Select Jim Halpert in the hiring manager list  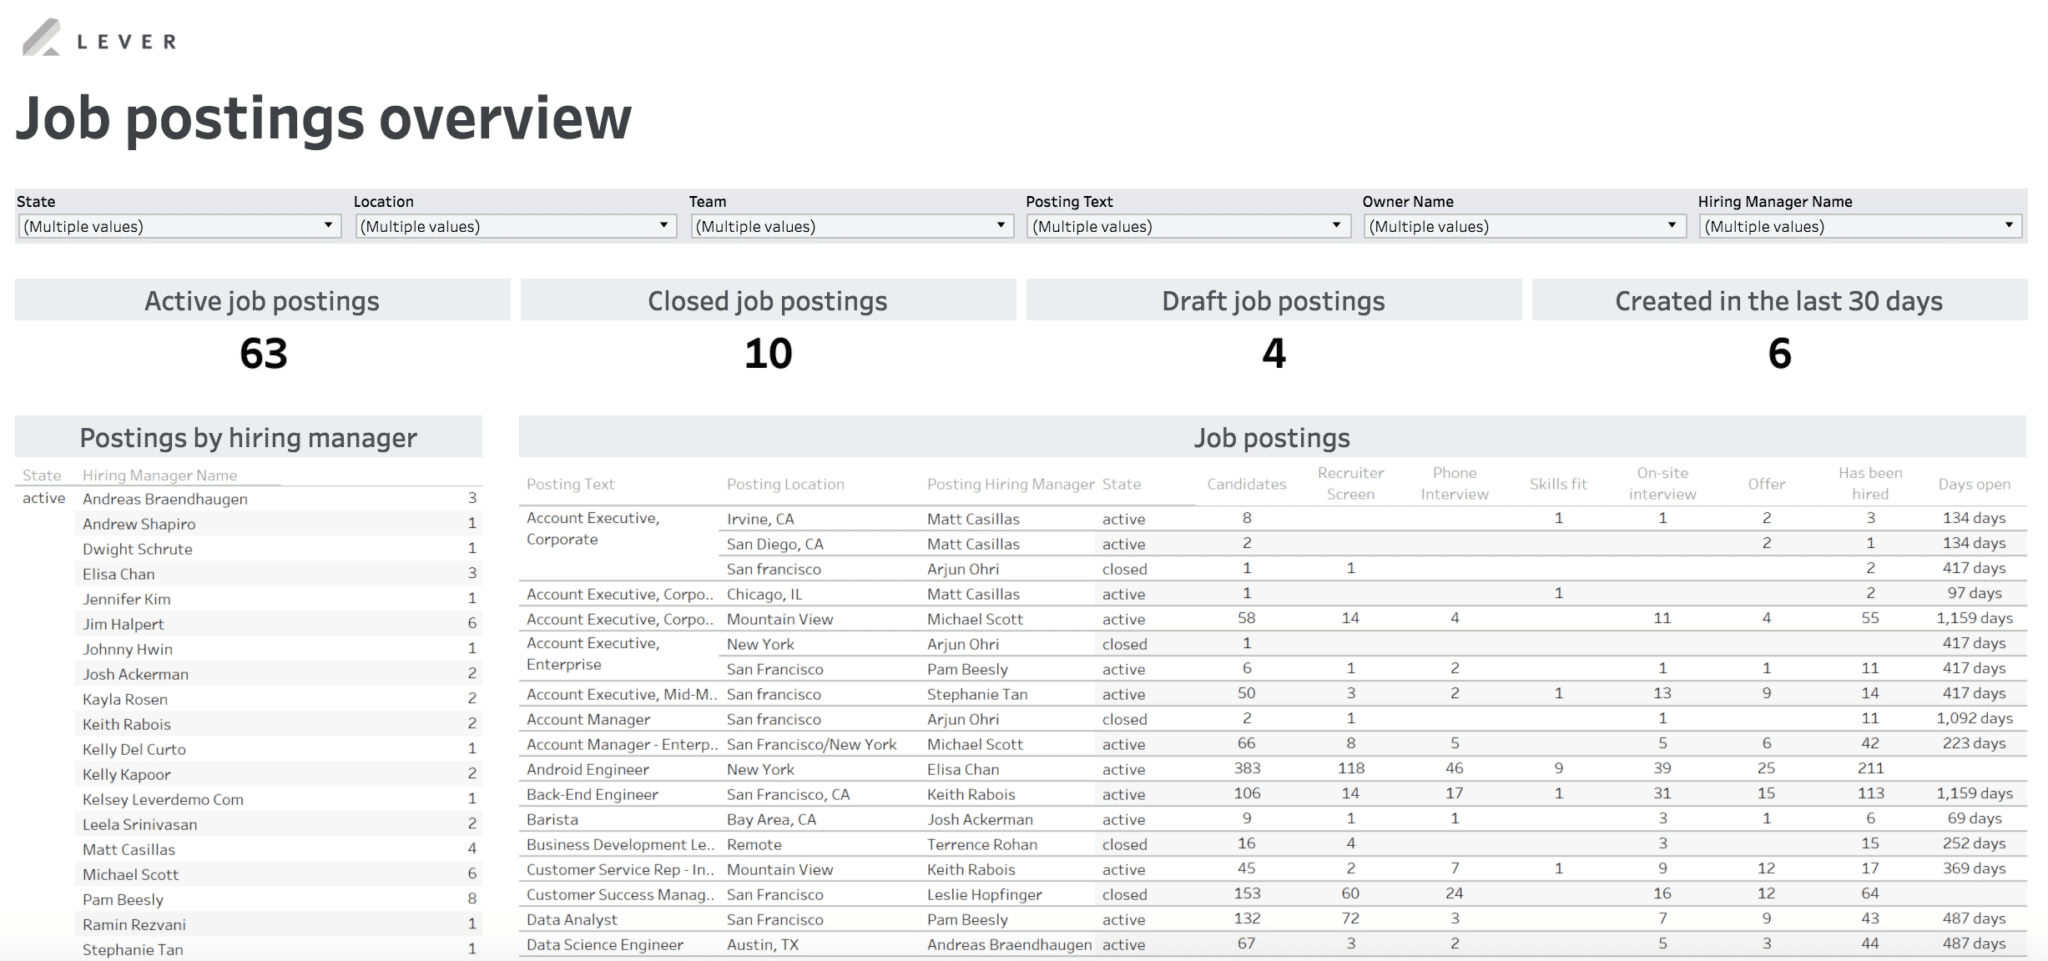[x=123, y=623]
